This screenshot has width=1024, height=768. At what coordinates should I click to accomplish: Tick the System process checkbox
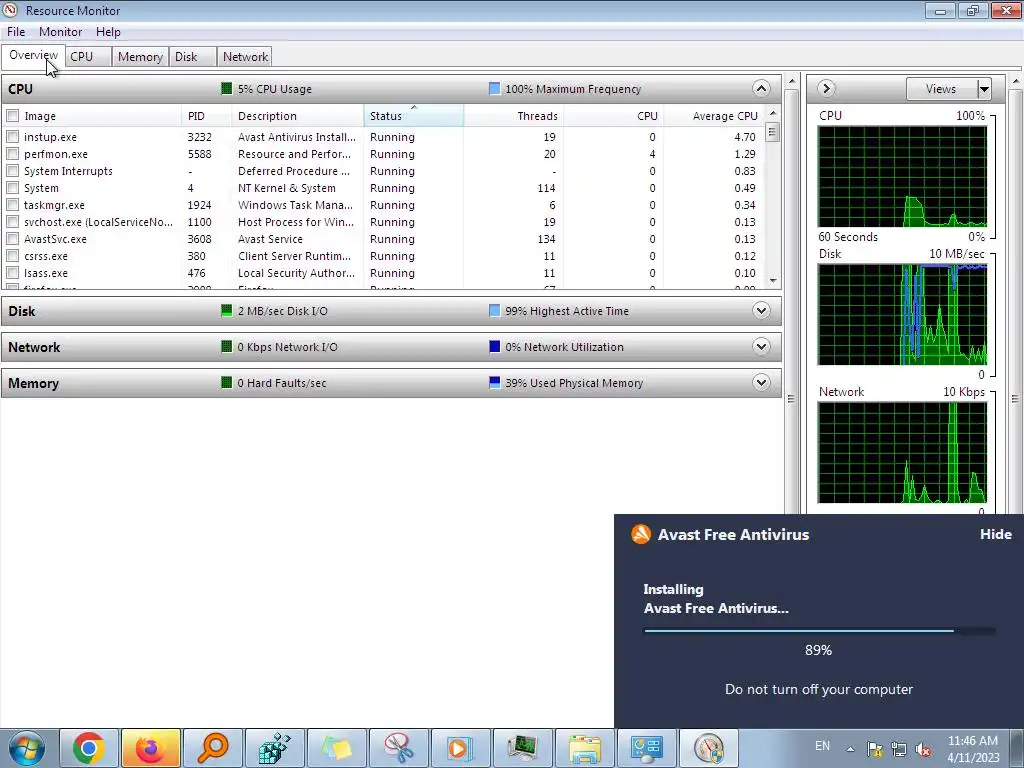12,187
